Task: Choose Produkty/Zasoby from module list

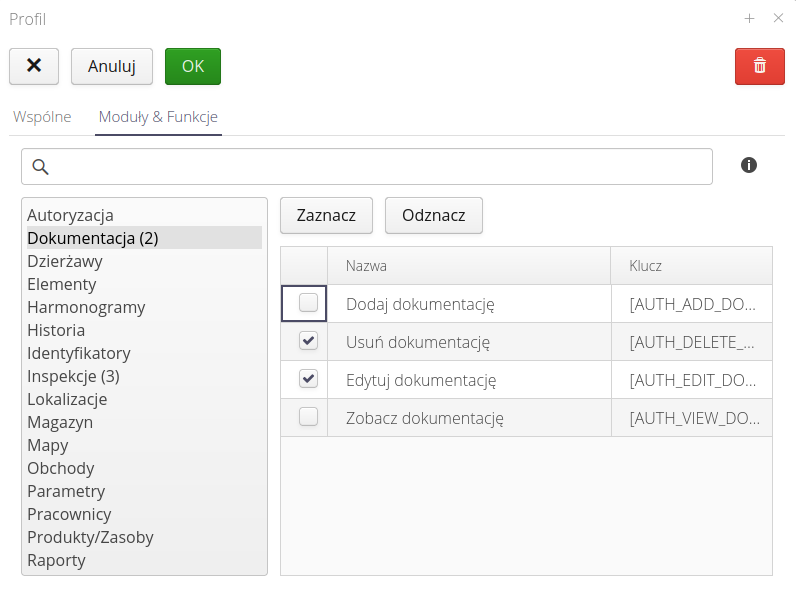Action: tap(90, 537)
